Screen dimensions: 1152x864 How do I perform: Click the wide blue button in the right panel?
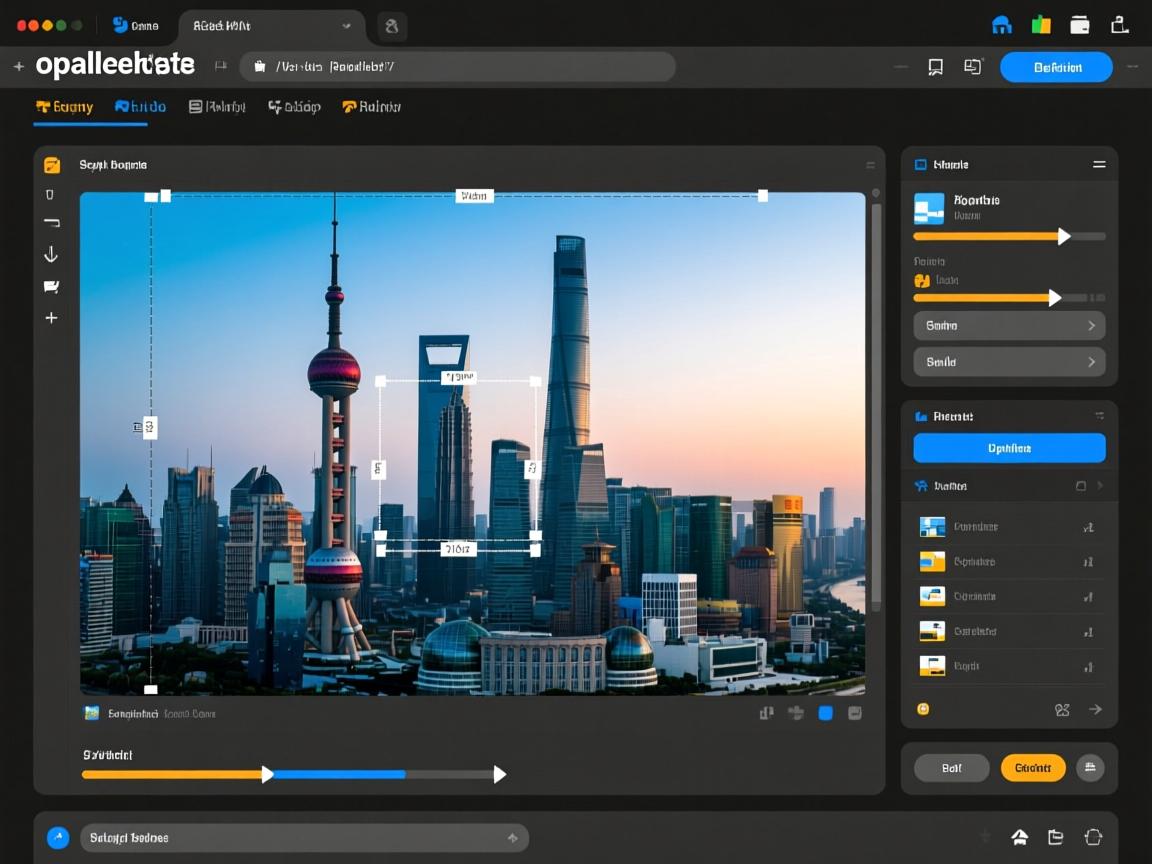click(1008, 448)
